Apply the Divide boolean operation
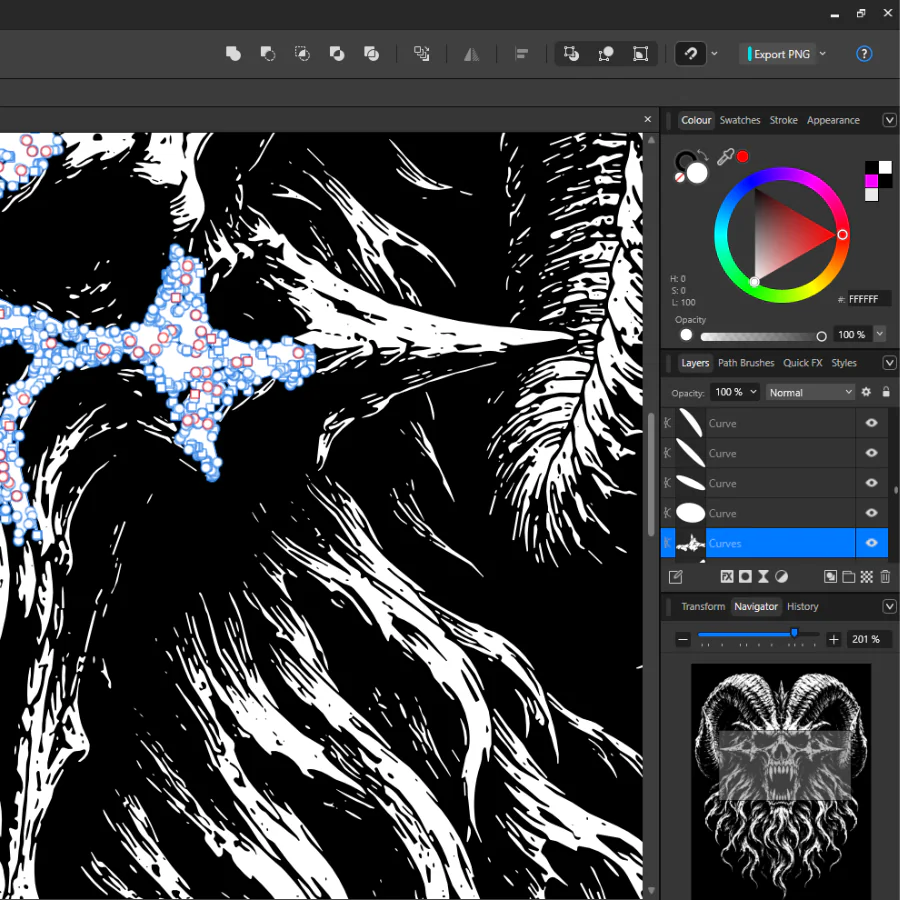900x900 pixels. [x=371, y=54]
